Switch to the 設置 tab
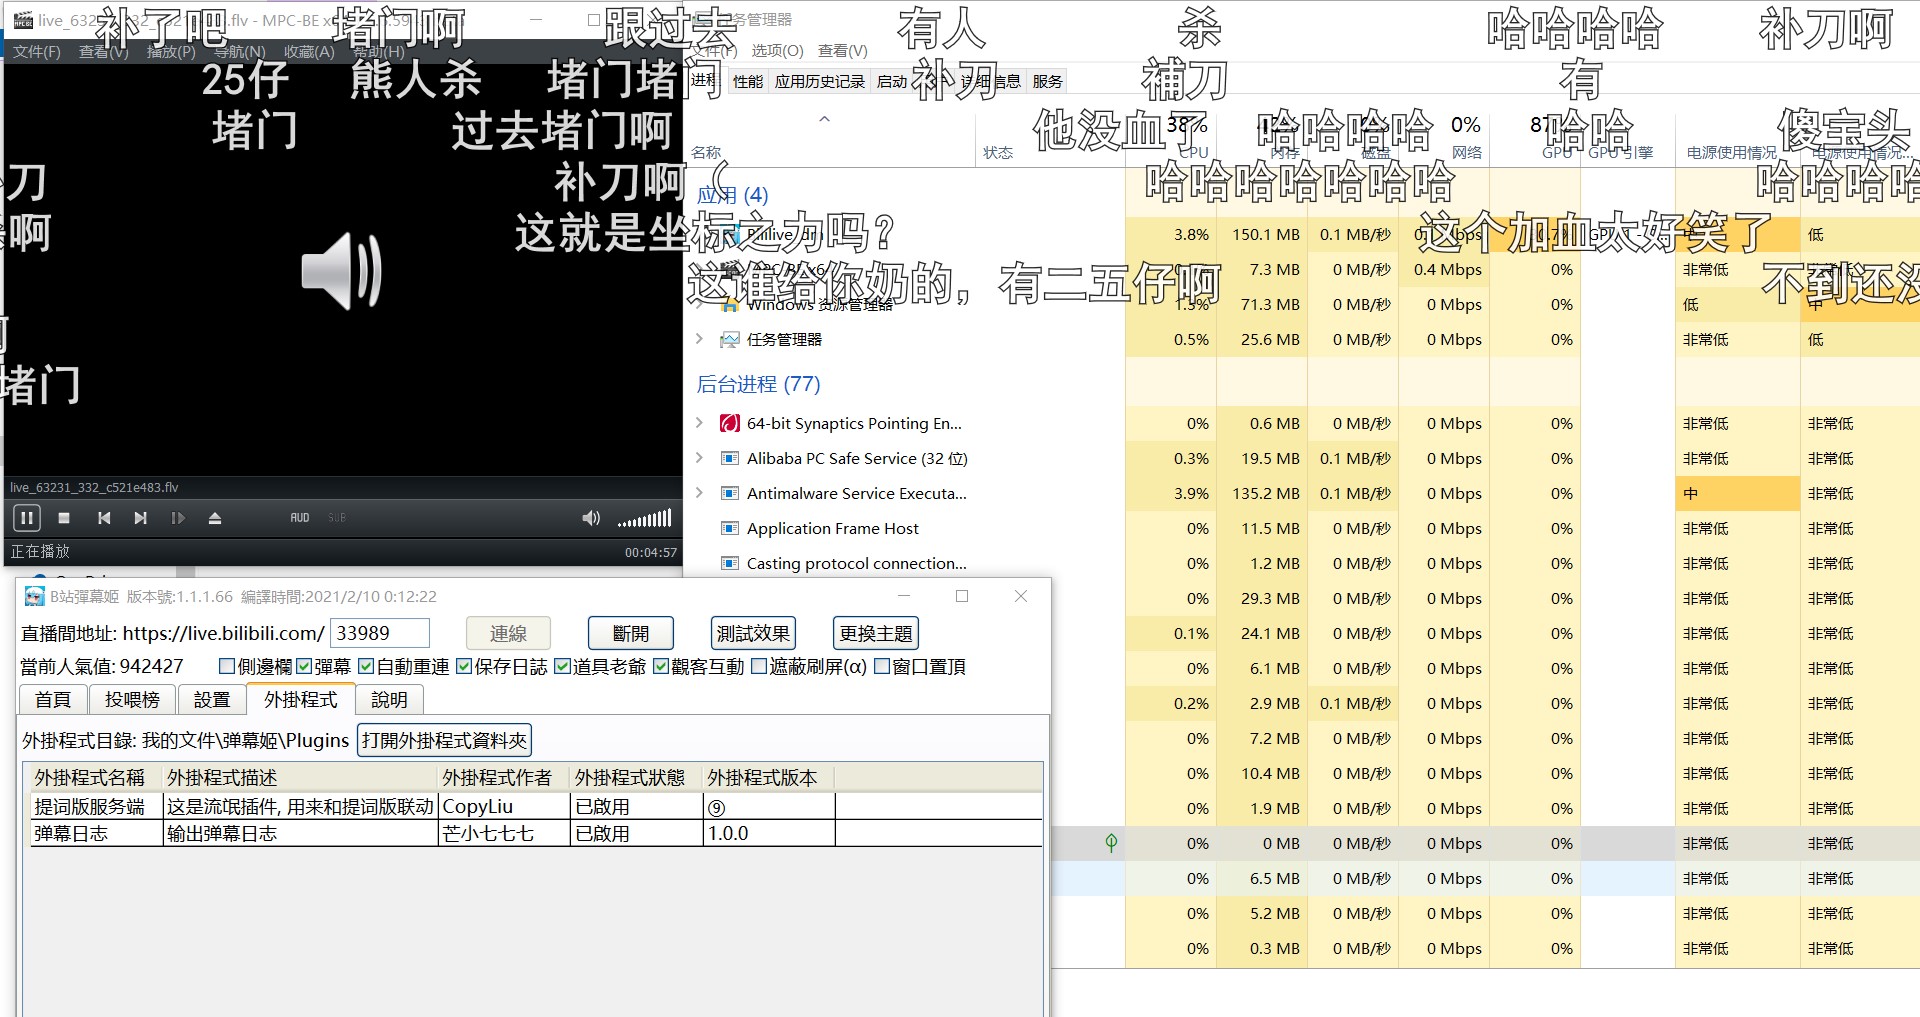 pyautogui.click(x=211, y=700)
